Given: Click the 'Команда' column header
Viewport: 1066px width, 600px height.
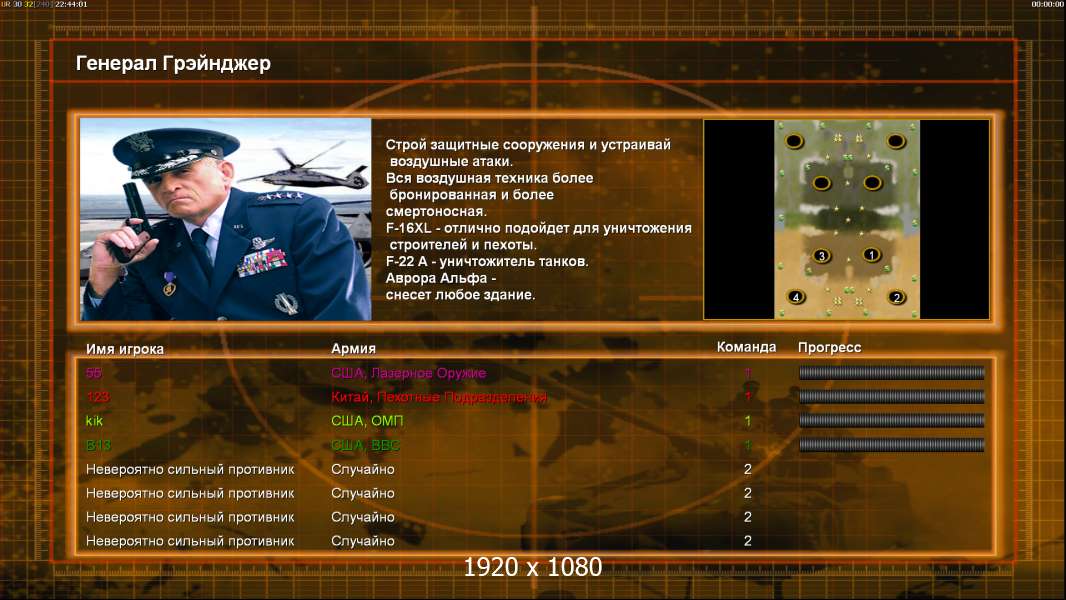Looking at the screenshot, I should click(x=746, y=347).
